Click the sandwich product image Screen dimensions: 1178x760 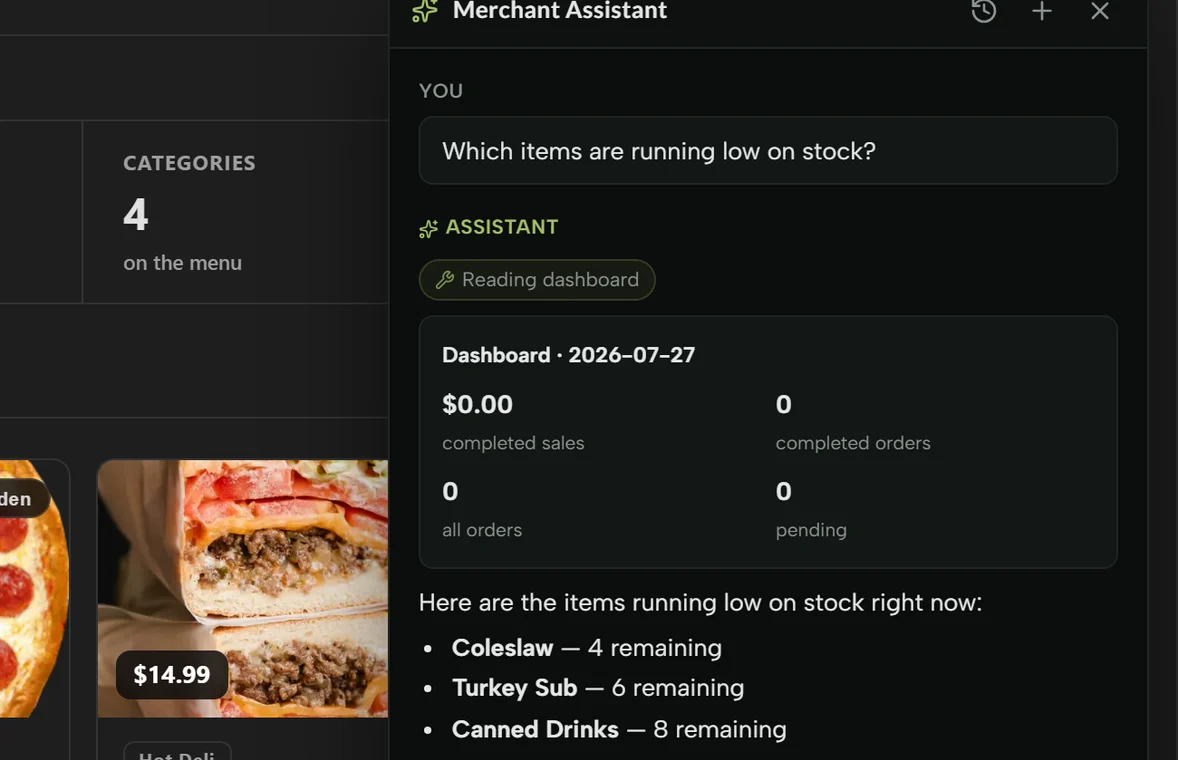(x=243, y=589)
